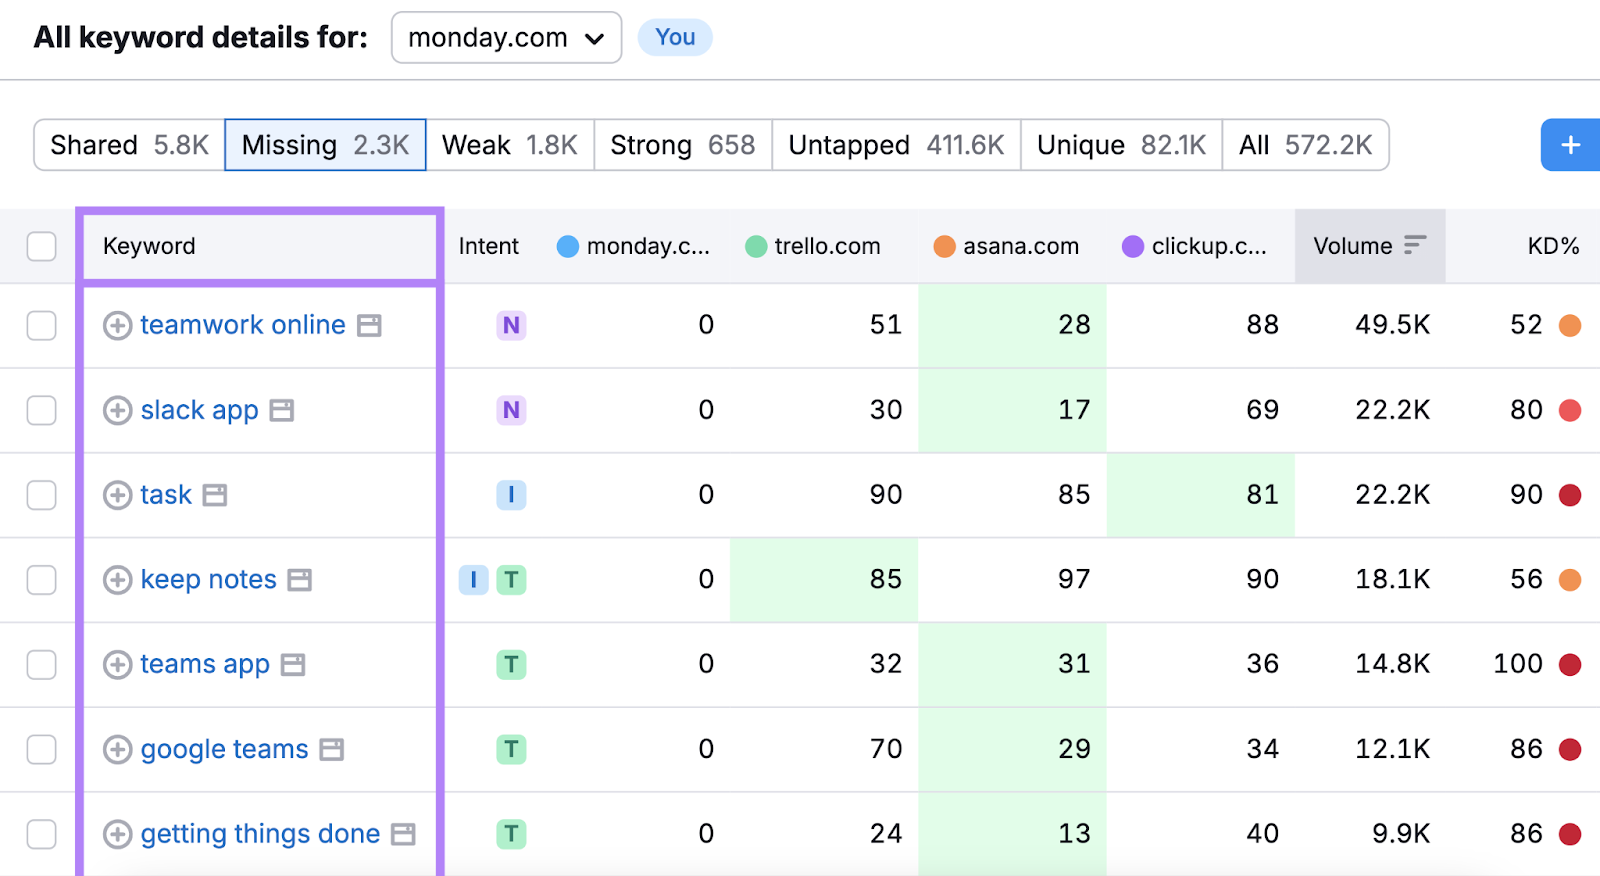Click the KD% column header
Image resolution: width=1600 pixels, height=876 pixels.
[1552, 246]
